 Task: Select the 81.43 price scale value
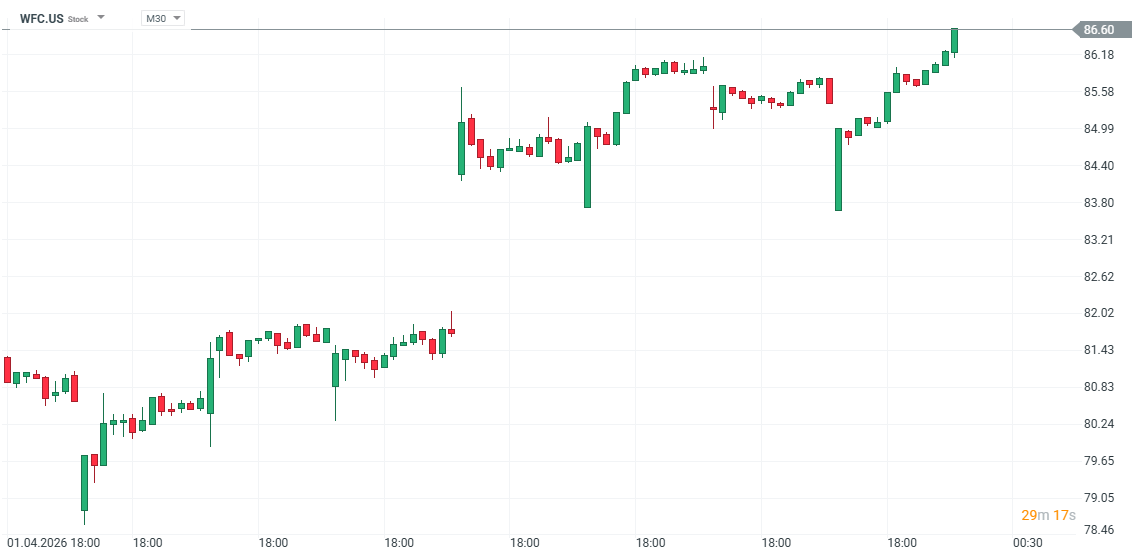tap(1099, 350)
